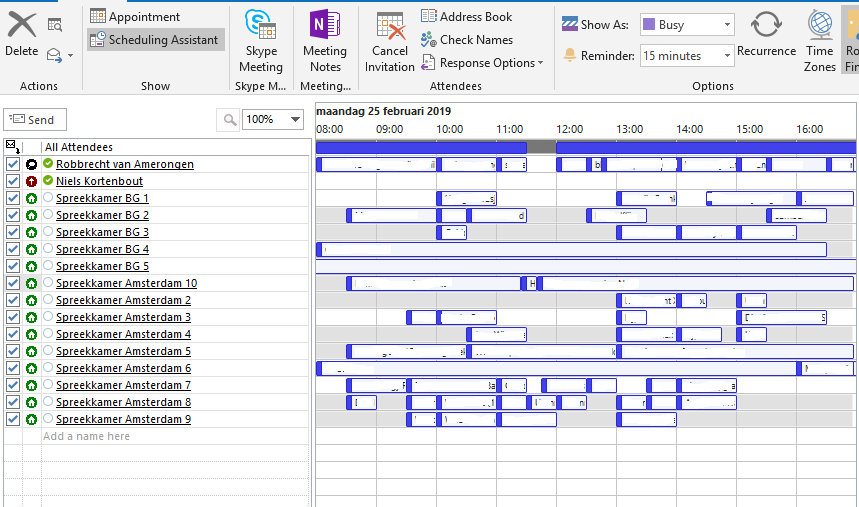This screenshot has width=859, height=507.
Task: Expand the Show As Busy dropdown
Action: (x=727, y=25)
